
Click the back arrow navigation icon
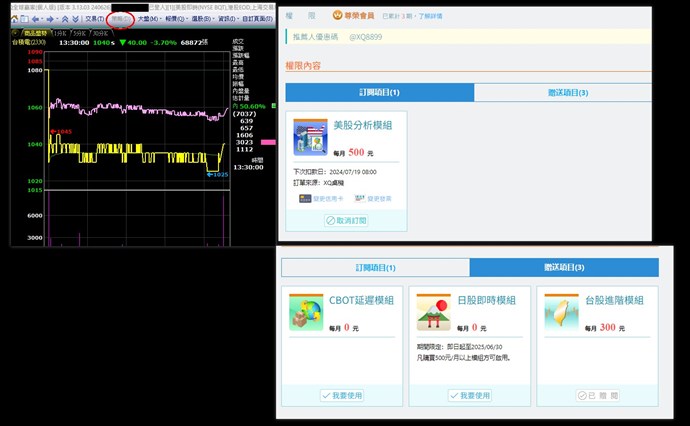click(x=37, y=19)
